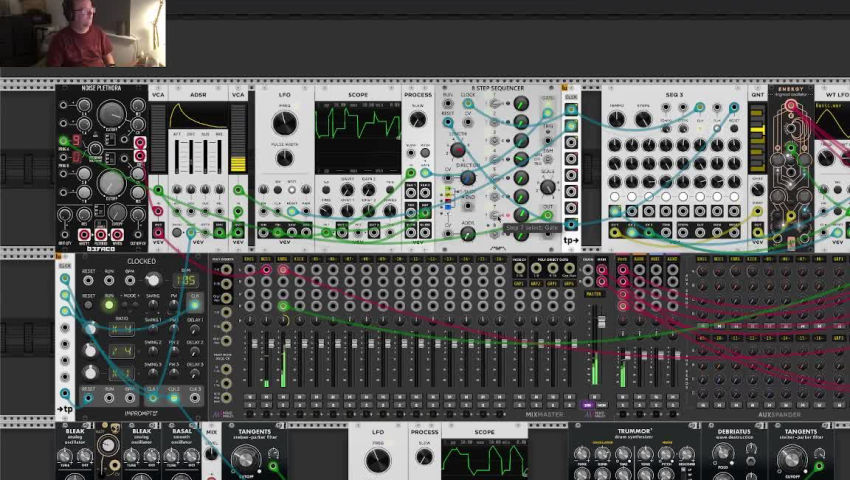Click the 8 Step Sequencer CLOCK jack
The height and width of the screenshot is (480, 850).
pyautogui.click(x=468, y=104)
